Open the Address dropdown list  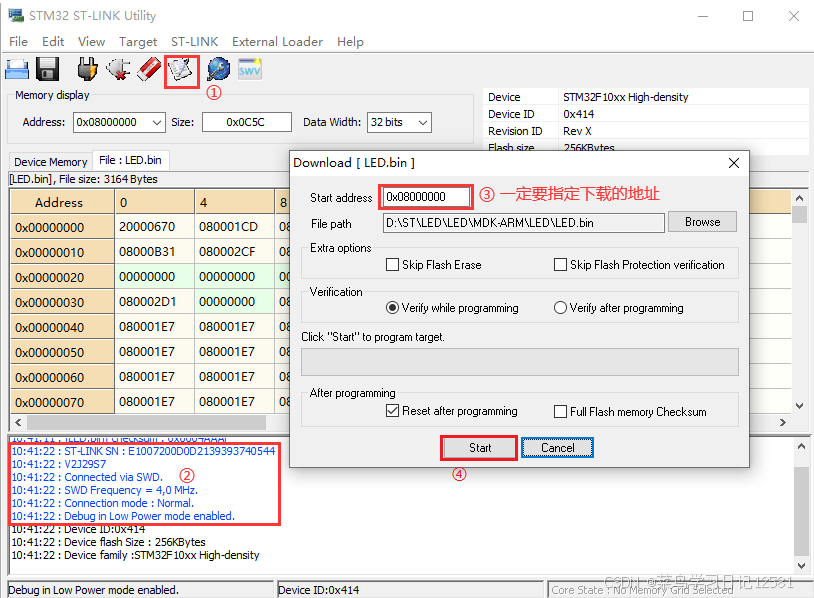[157, 121]
